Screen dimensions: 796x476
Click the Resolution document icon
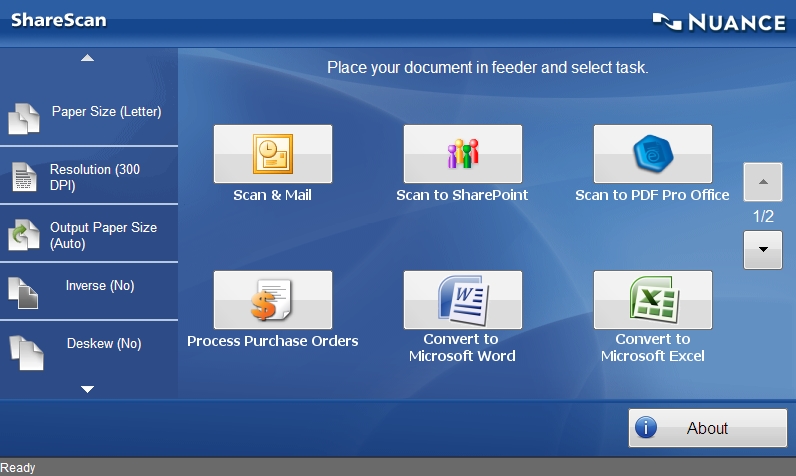[23, 177]
